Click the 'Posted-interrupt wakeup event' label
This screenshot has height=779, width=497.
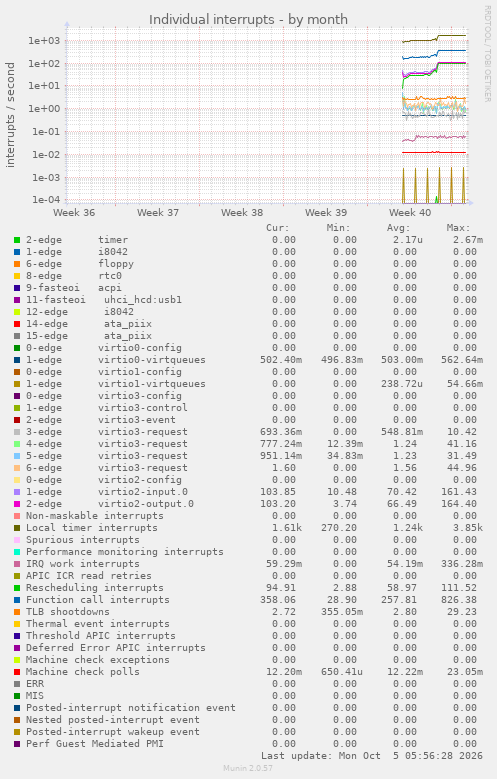113,731
